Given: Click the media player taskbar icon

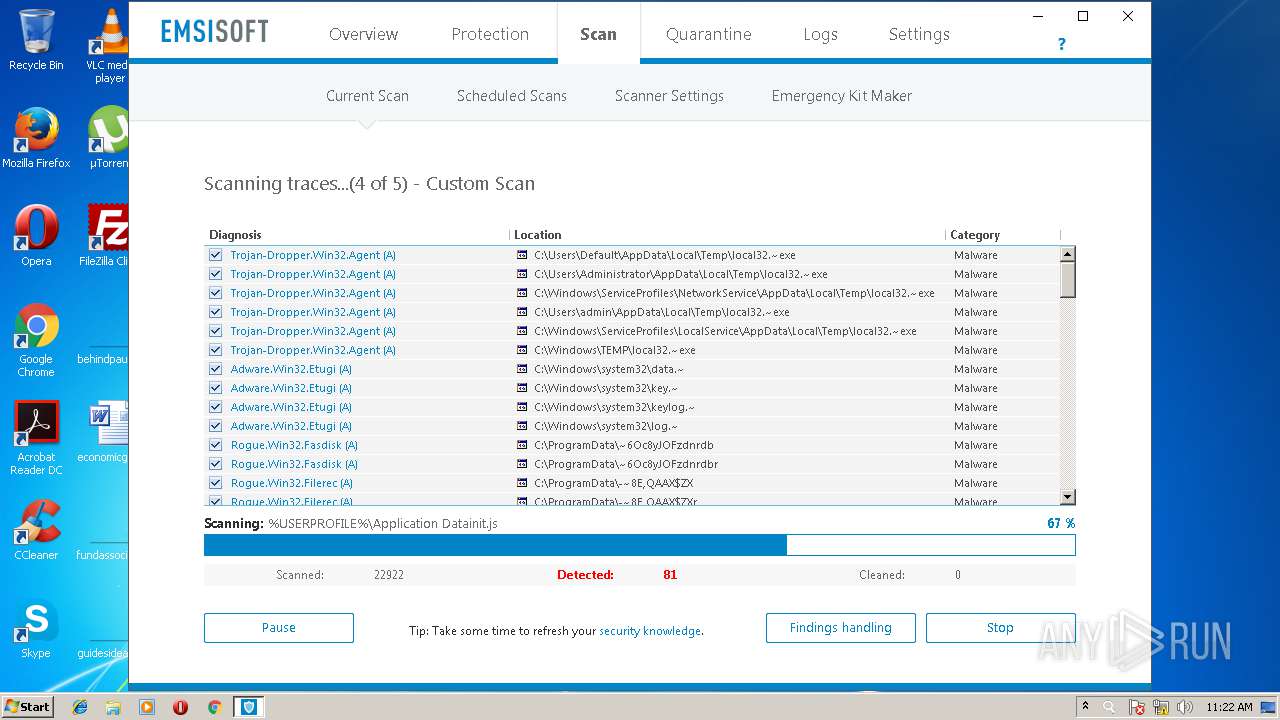Looking at the screenshot, I should click(147, 707).
